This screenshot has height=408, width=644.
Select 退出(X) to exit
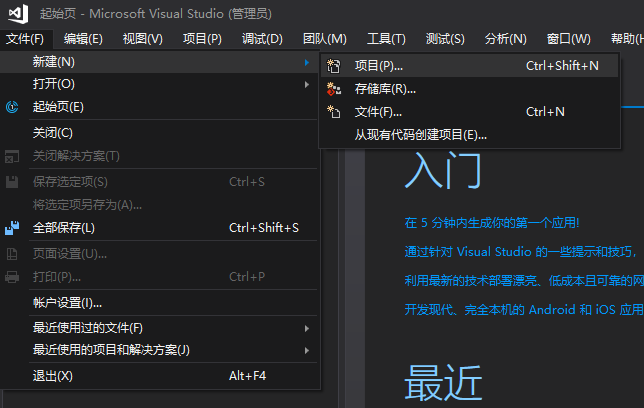pyautogui.click(x=159, y=376)
